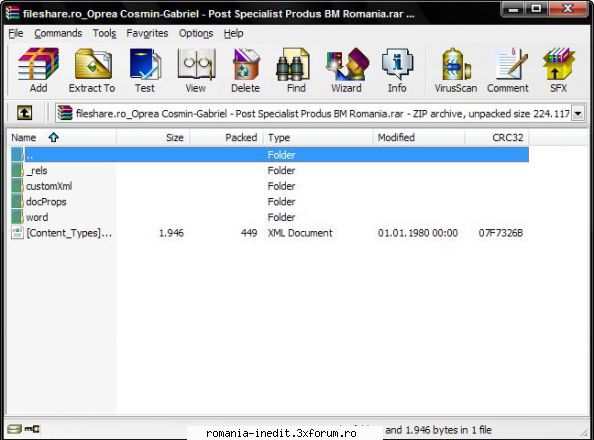The image size is (594, 440).
Task: Click the key icon in status bar
Action: 32,429
